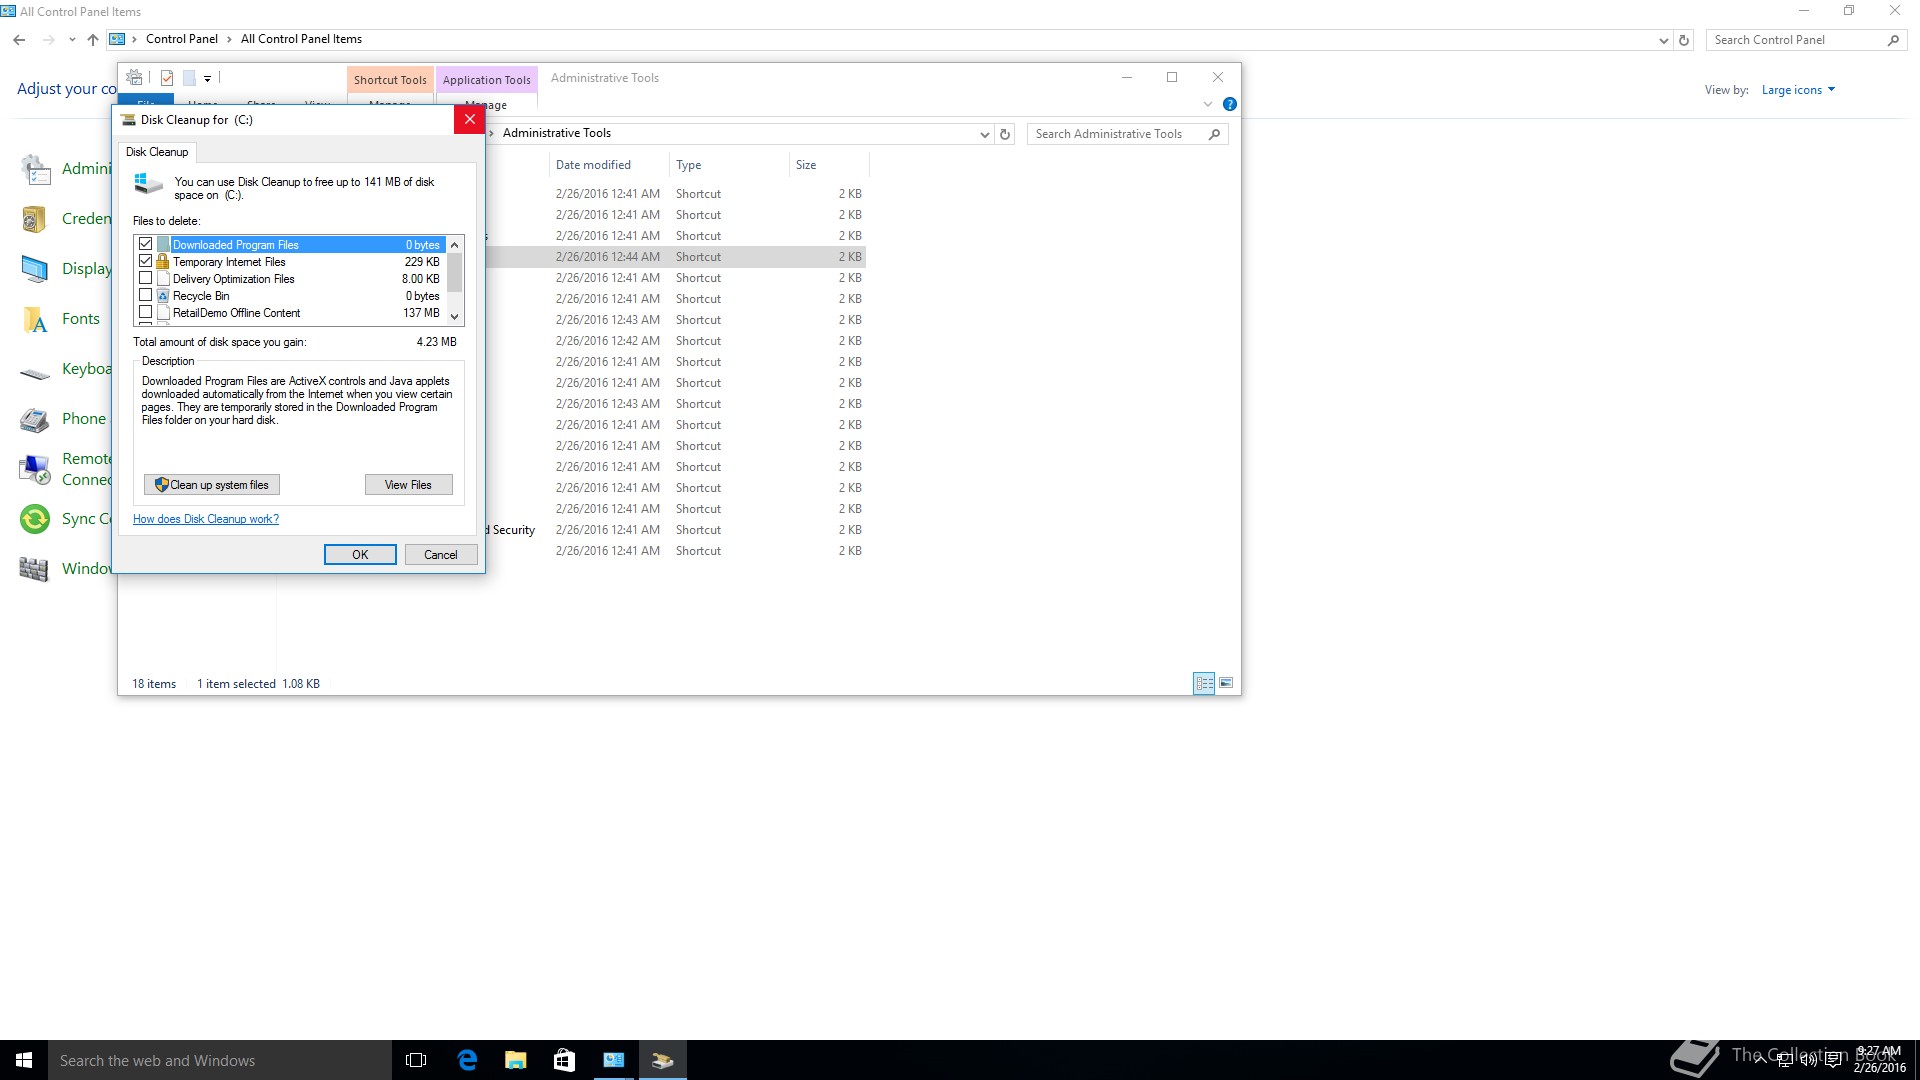Uncheck Temporary Internet Files checkbox
1920x1080 pixels.
click(146, 261)
